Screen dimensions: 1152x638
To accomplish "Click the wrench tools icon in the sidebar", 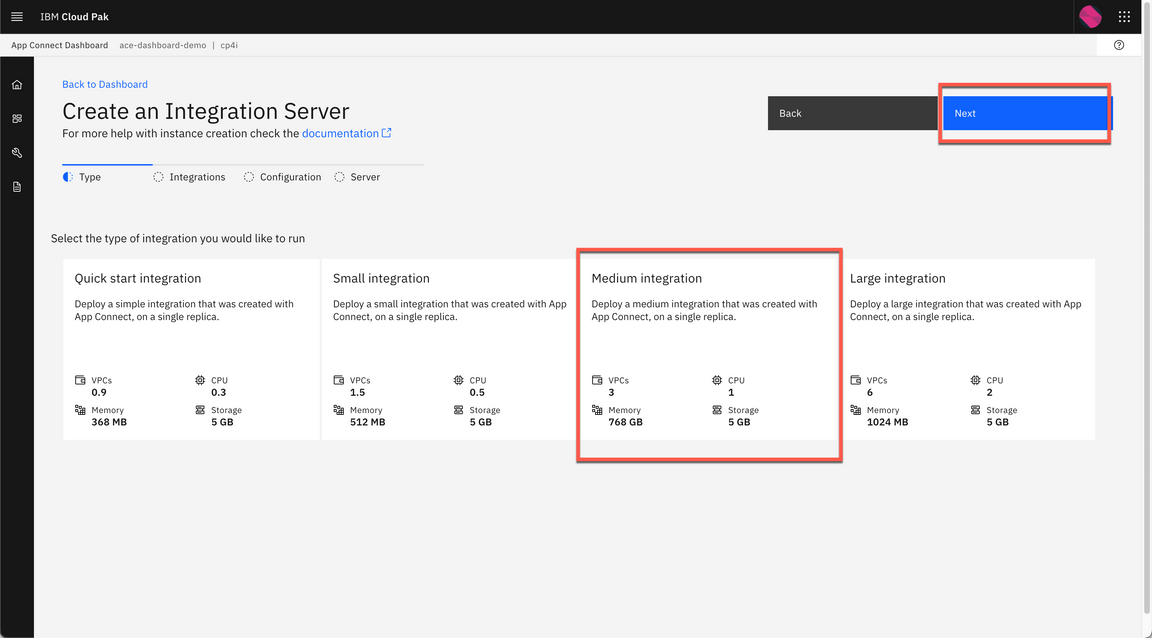I will [x=16, y=152].
